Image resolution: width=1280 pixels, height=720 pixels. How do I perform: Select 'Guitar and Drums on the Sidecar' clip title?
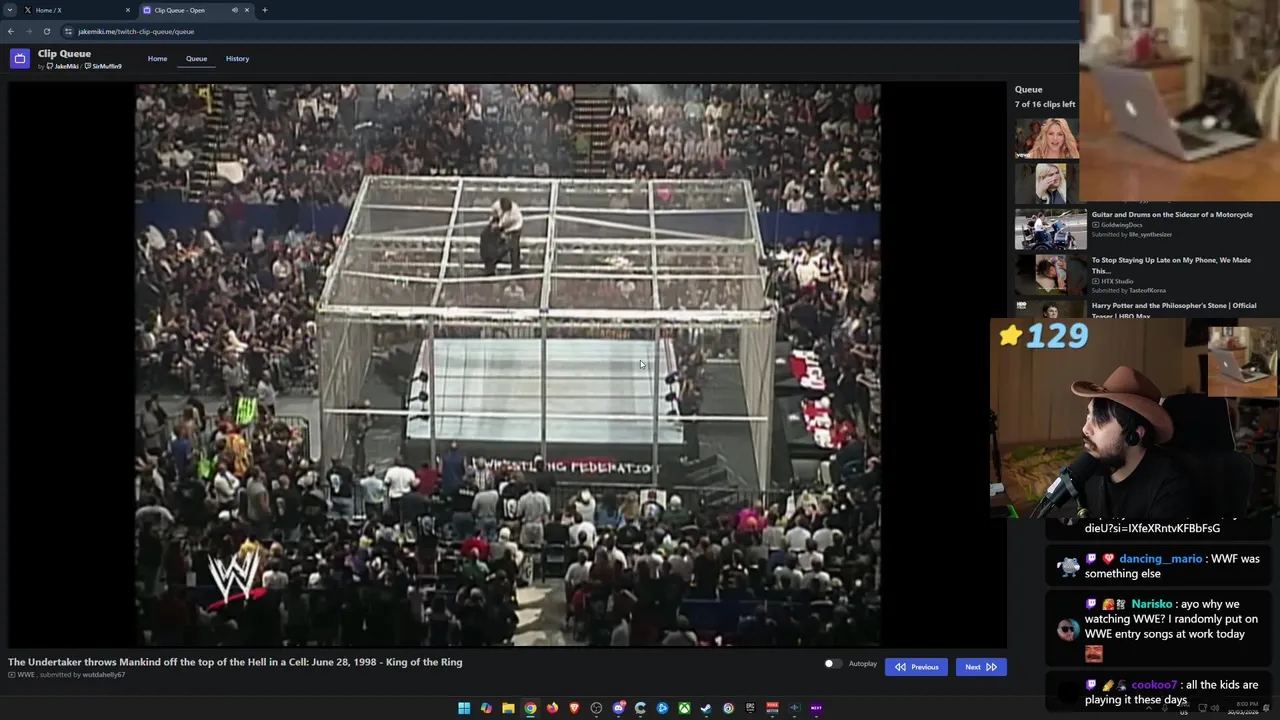click(1172, 214)
